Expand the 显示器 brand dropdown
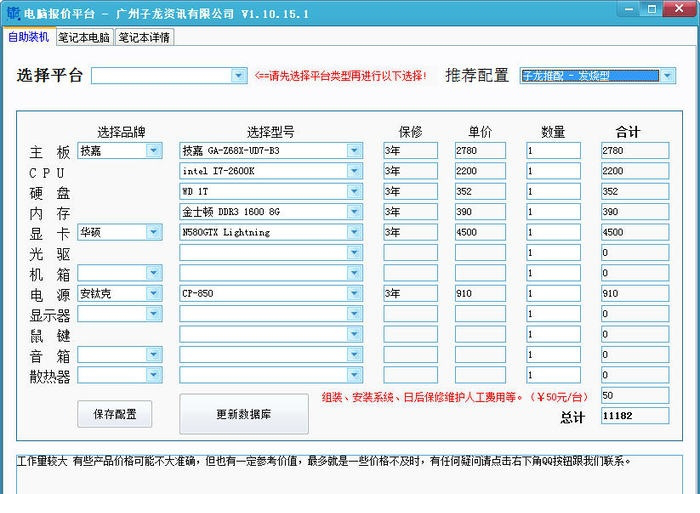 (x=154, y=314)
